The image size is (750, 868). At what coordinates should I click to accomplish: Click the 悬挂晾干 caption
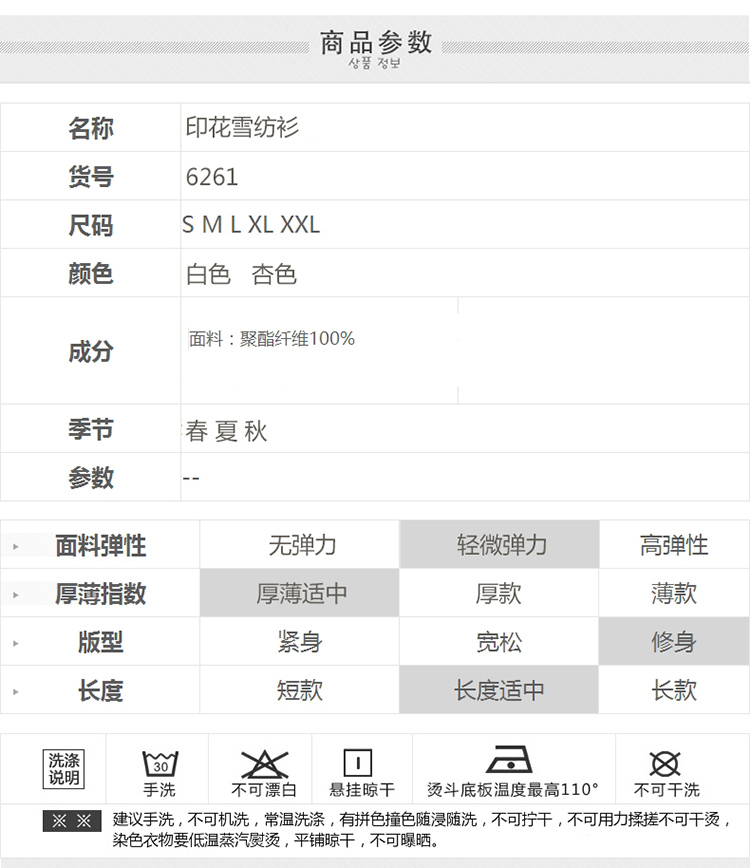pyautogui.click(x=362, y=790)
